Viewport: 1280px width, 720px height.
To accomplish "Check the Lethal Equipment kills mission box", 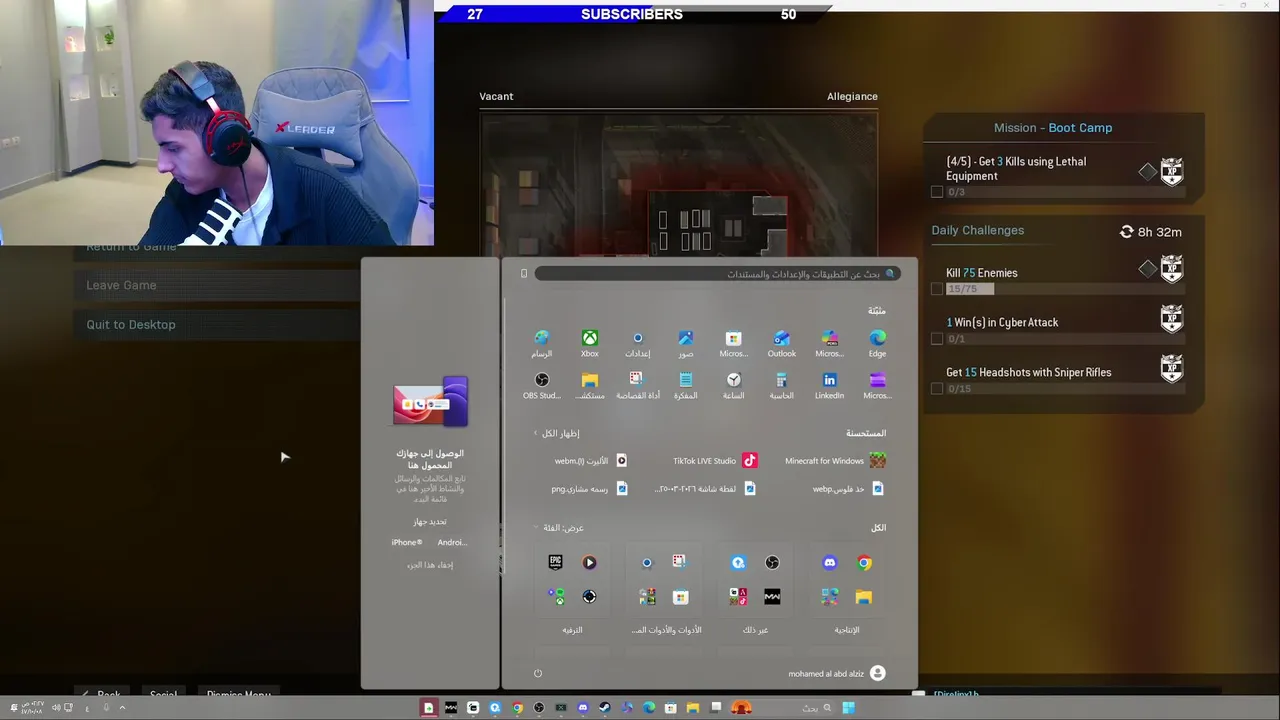I will tap(937, 192).
